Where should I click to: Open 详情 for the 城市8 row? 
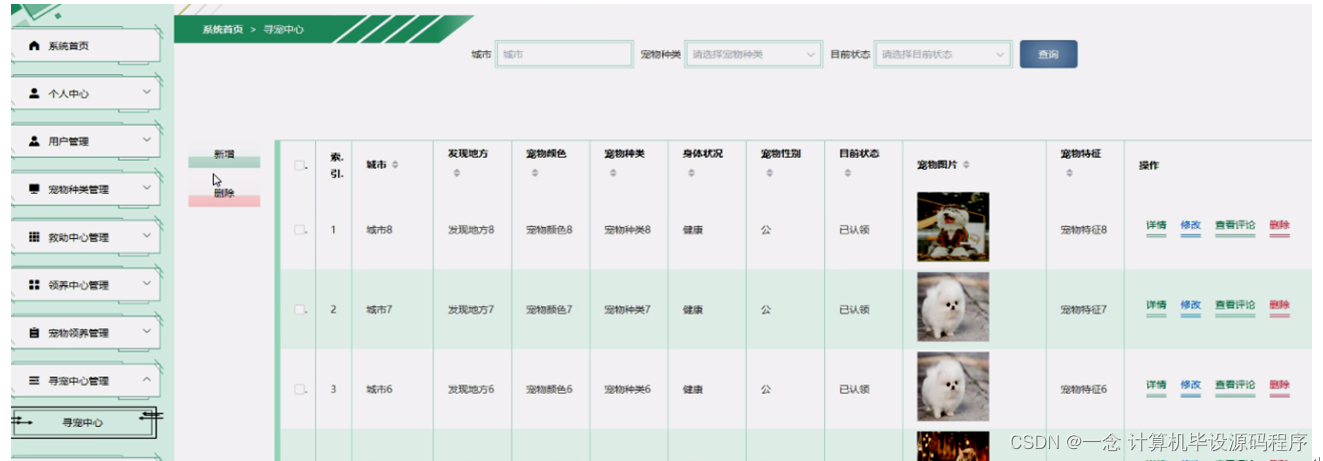pos(1156,226)
